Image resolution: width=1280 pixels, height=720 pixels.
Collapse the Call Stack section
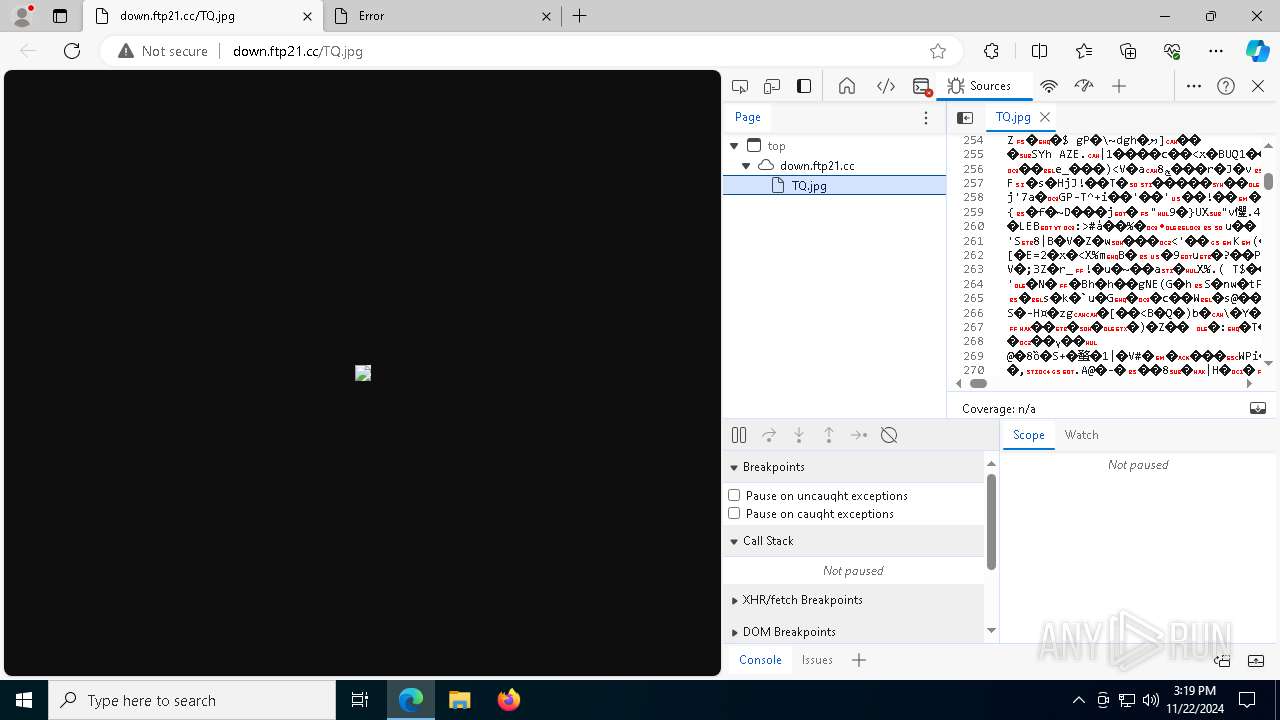[x=854, y=541]
